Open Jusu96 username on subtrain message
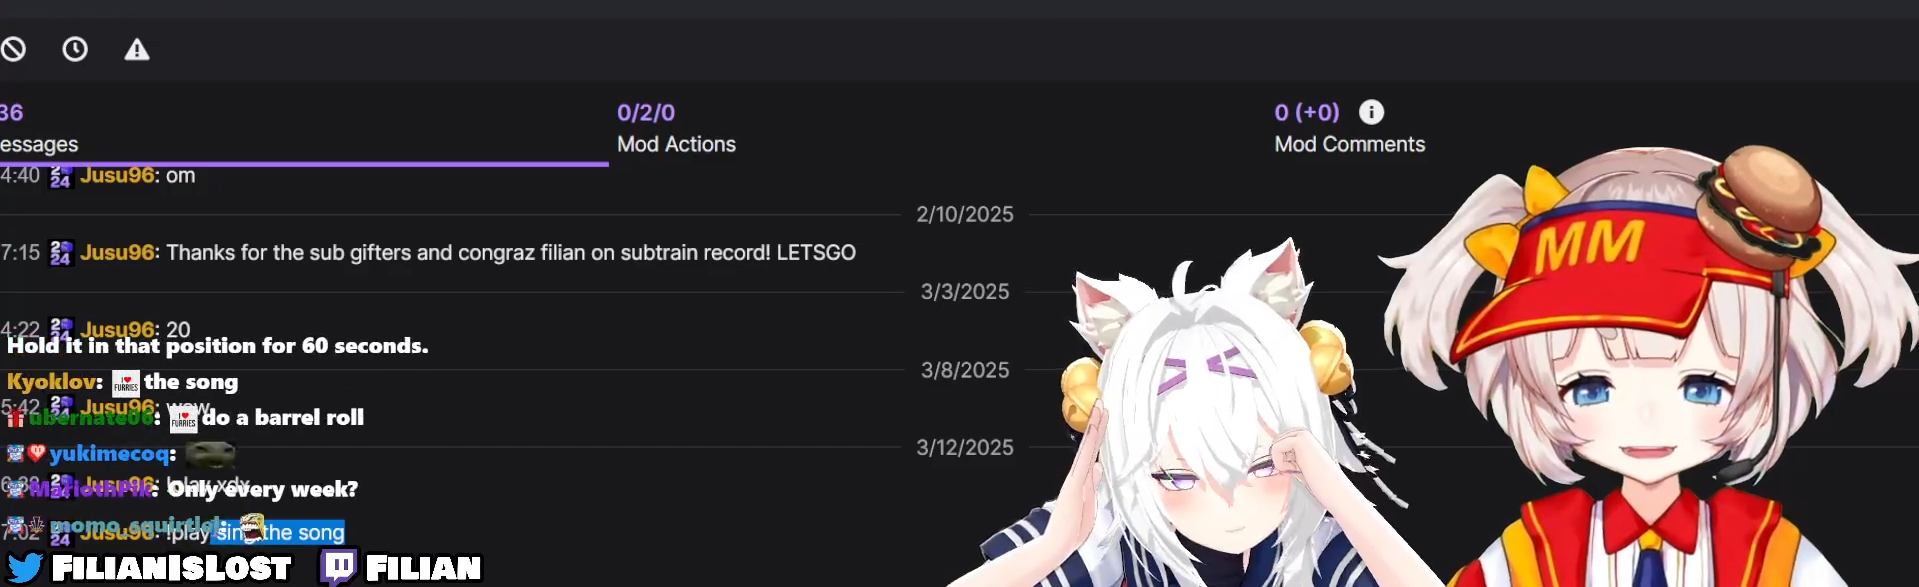1919x587 pixels. tap(117, 252)
